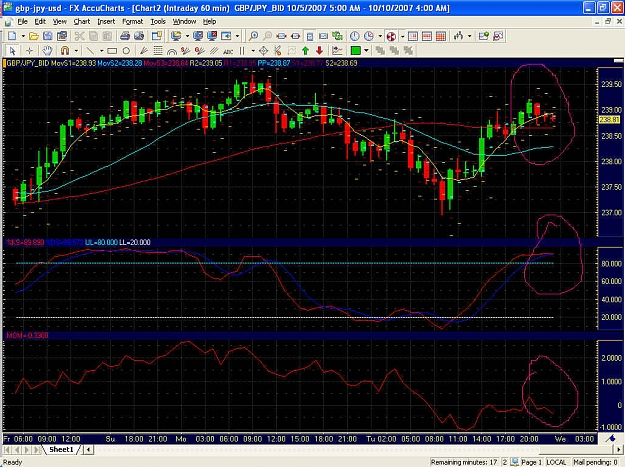Expand dropdown arrow next to magnet tool
The width and height of the screenshot is (625, 467).
[76, 51]
